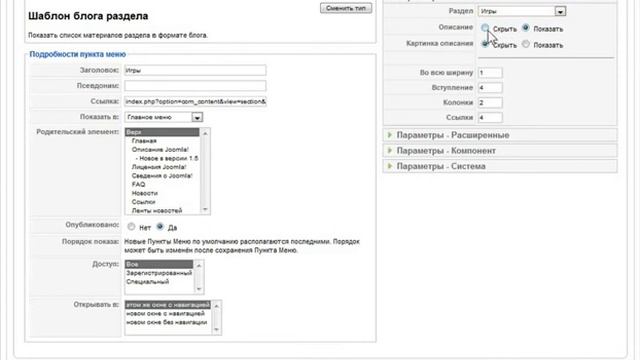Edit the Во всю ширину field
The image size is (640, 360).
click(x=490, y=73)
